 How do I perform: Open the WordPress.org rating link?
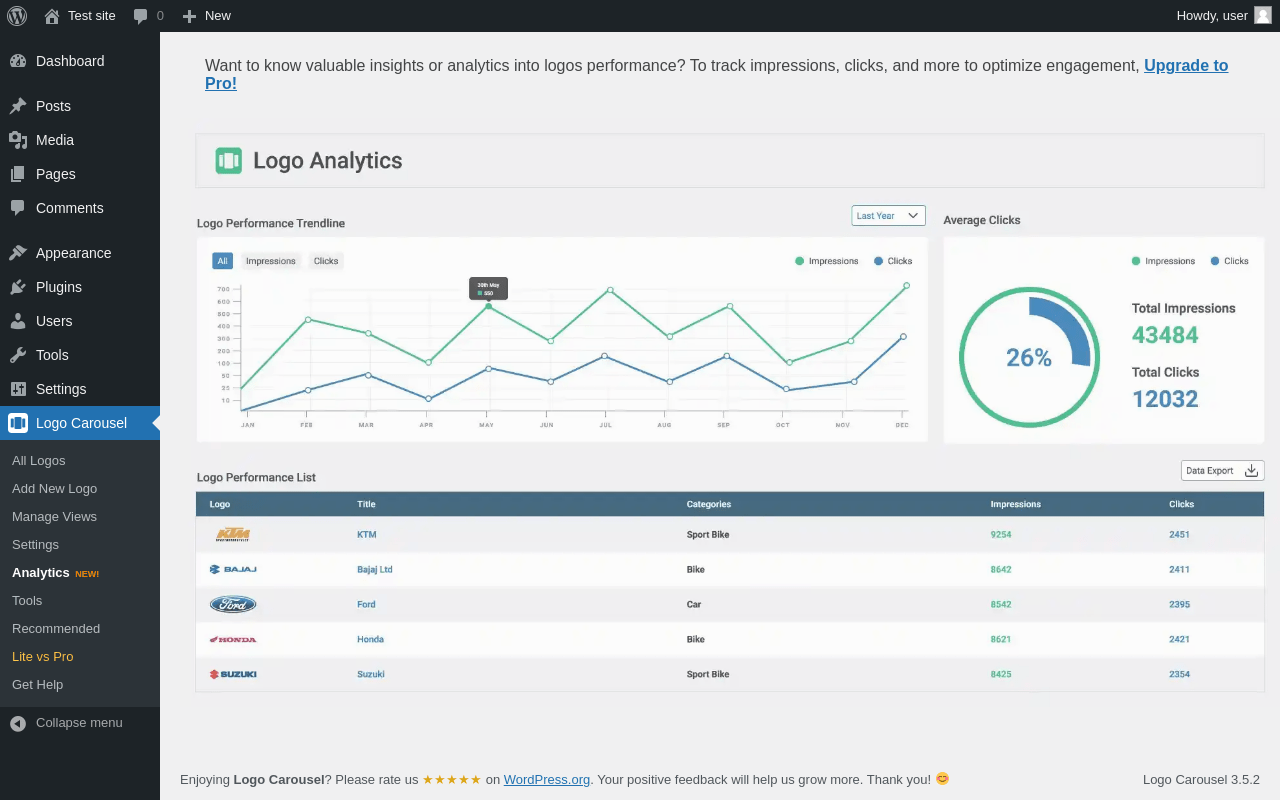tap(547, 779)
